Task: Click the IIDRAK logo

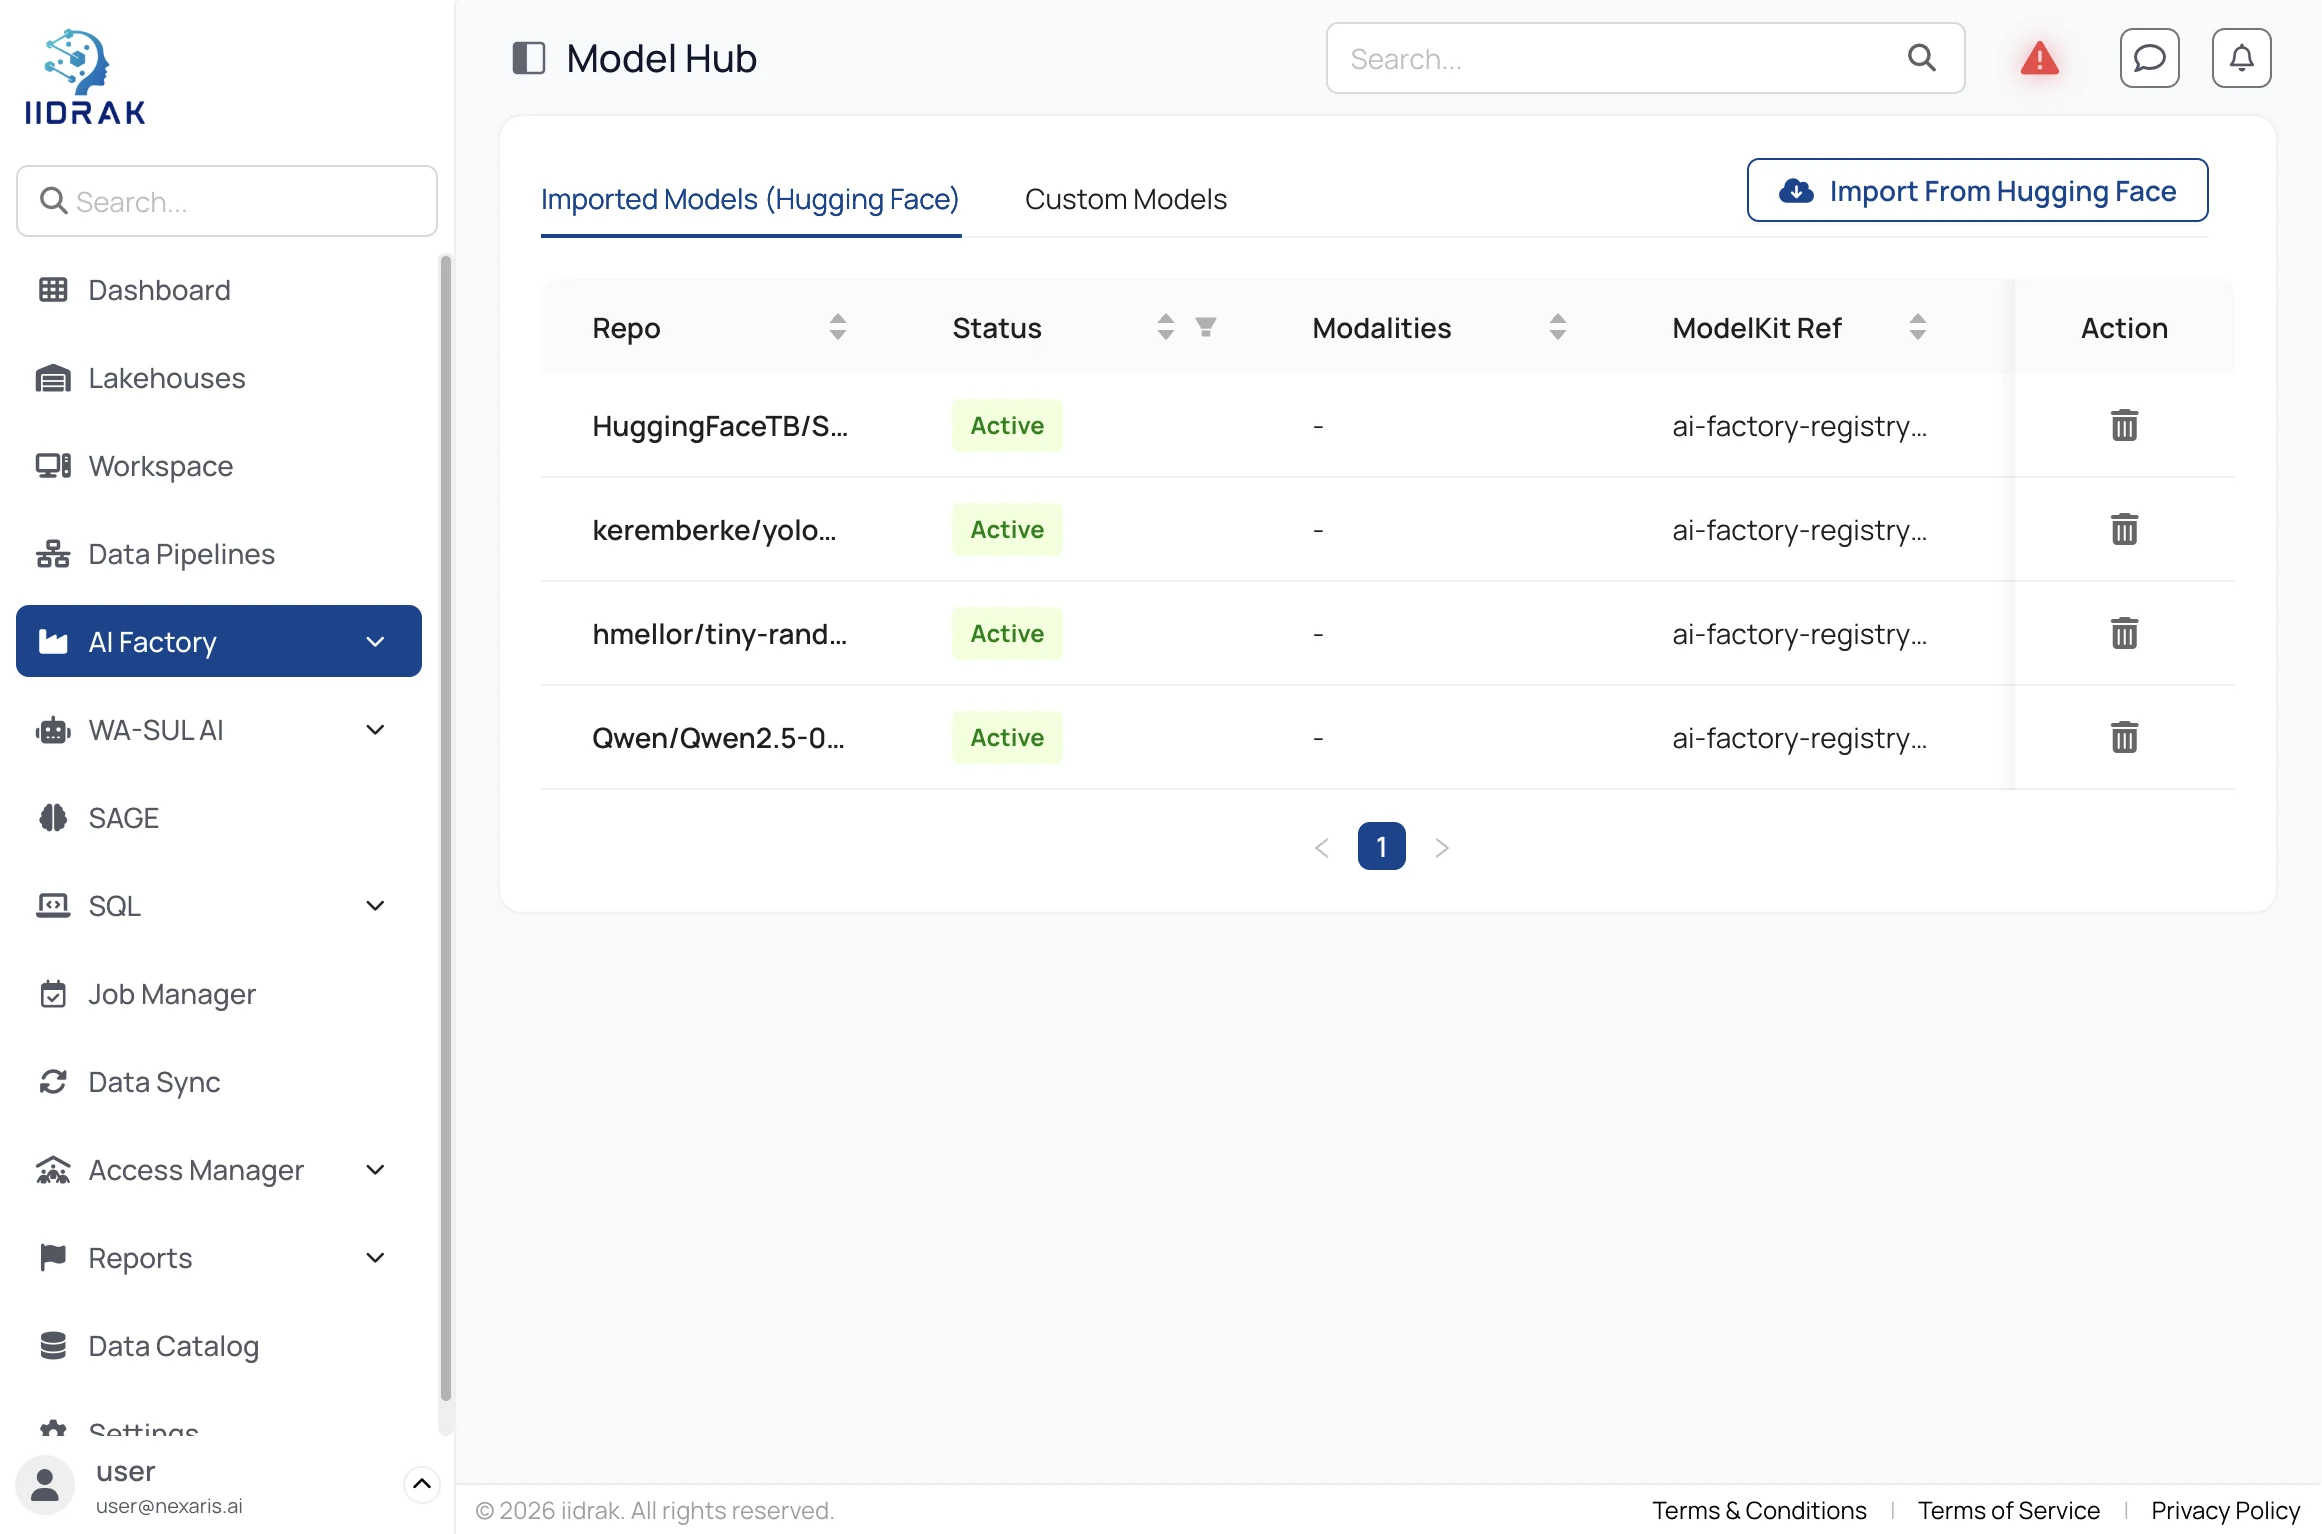Action: (x=85, y=77)
